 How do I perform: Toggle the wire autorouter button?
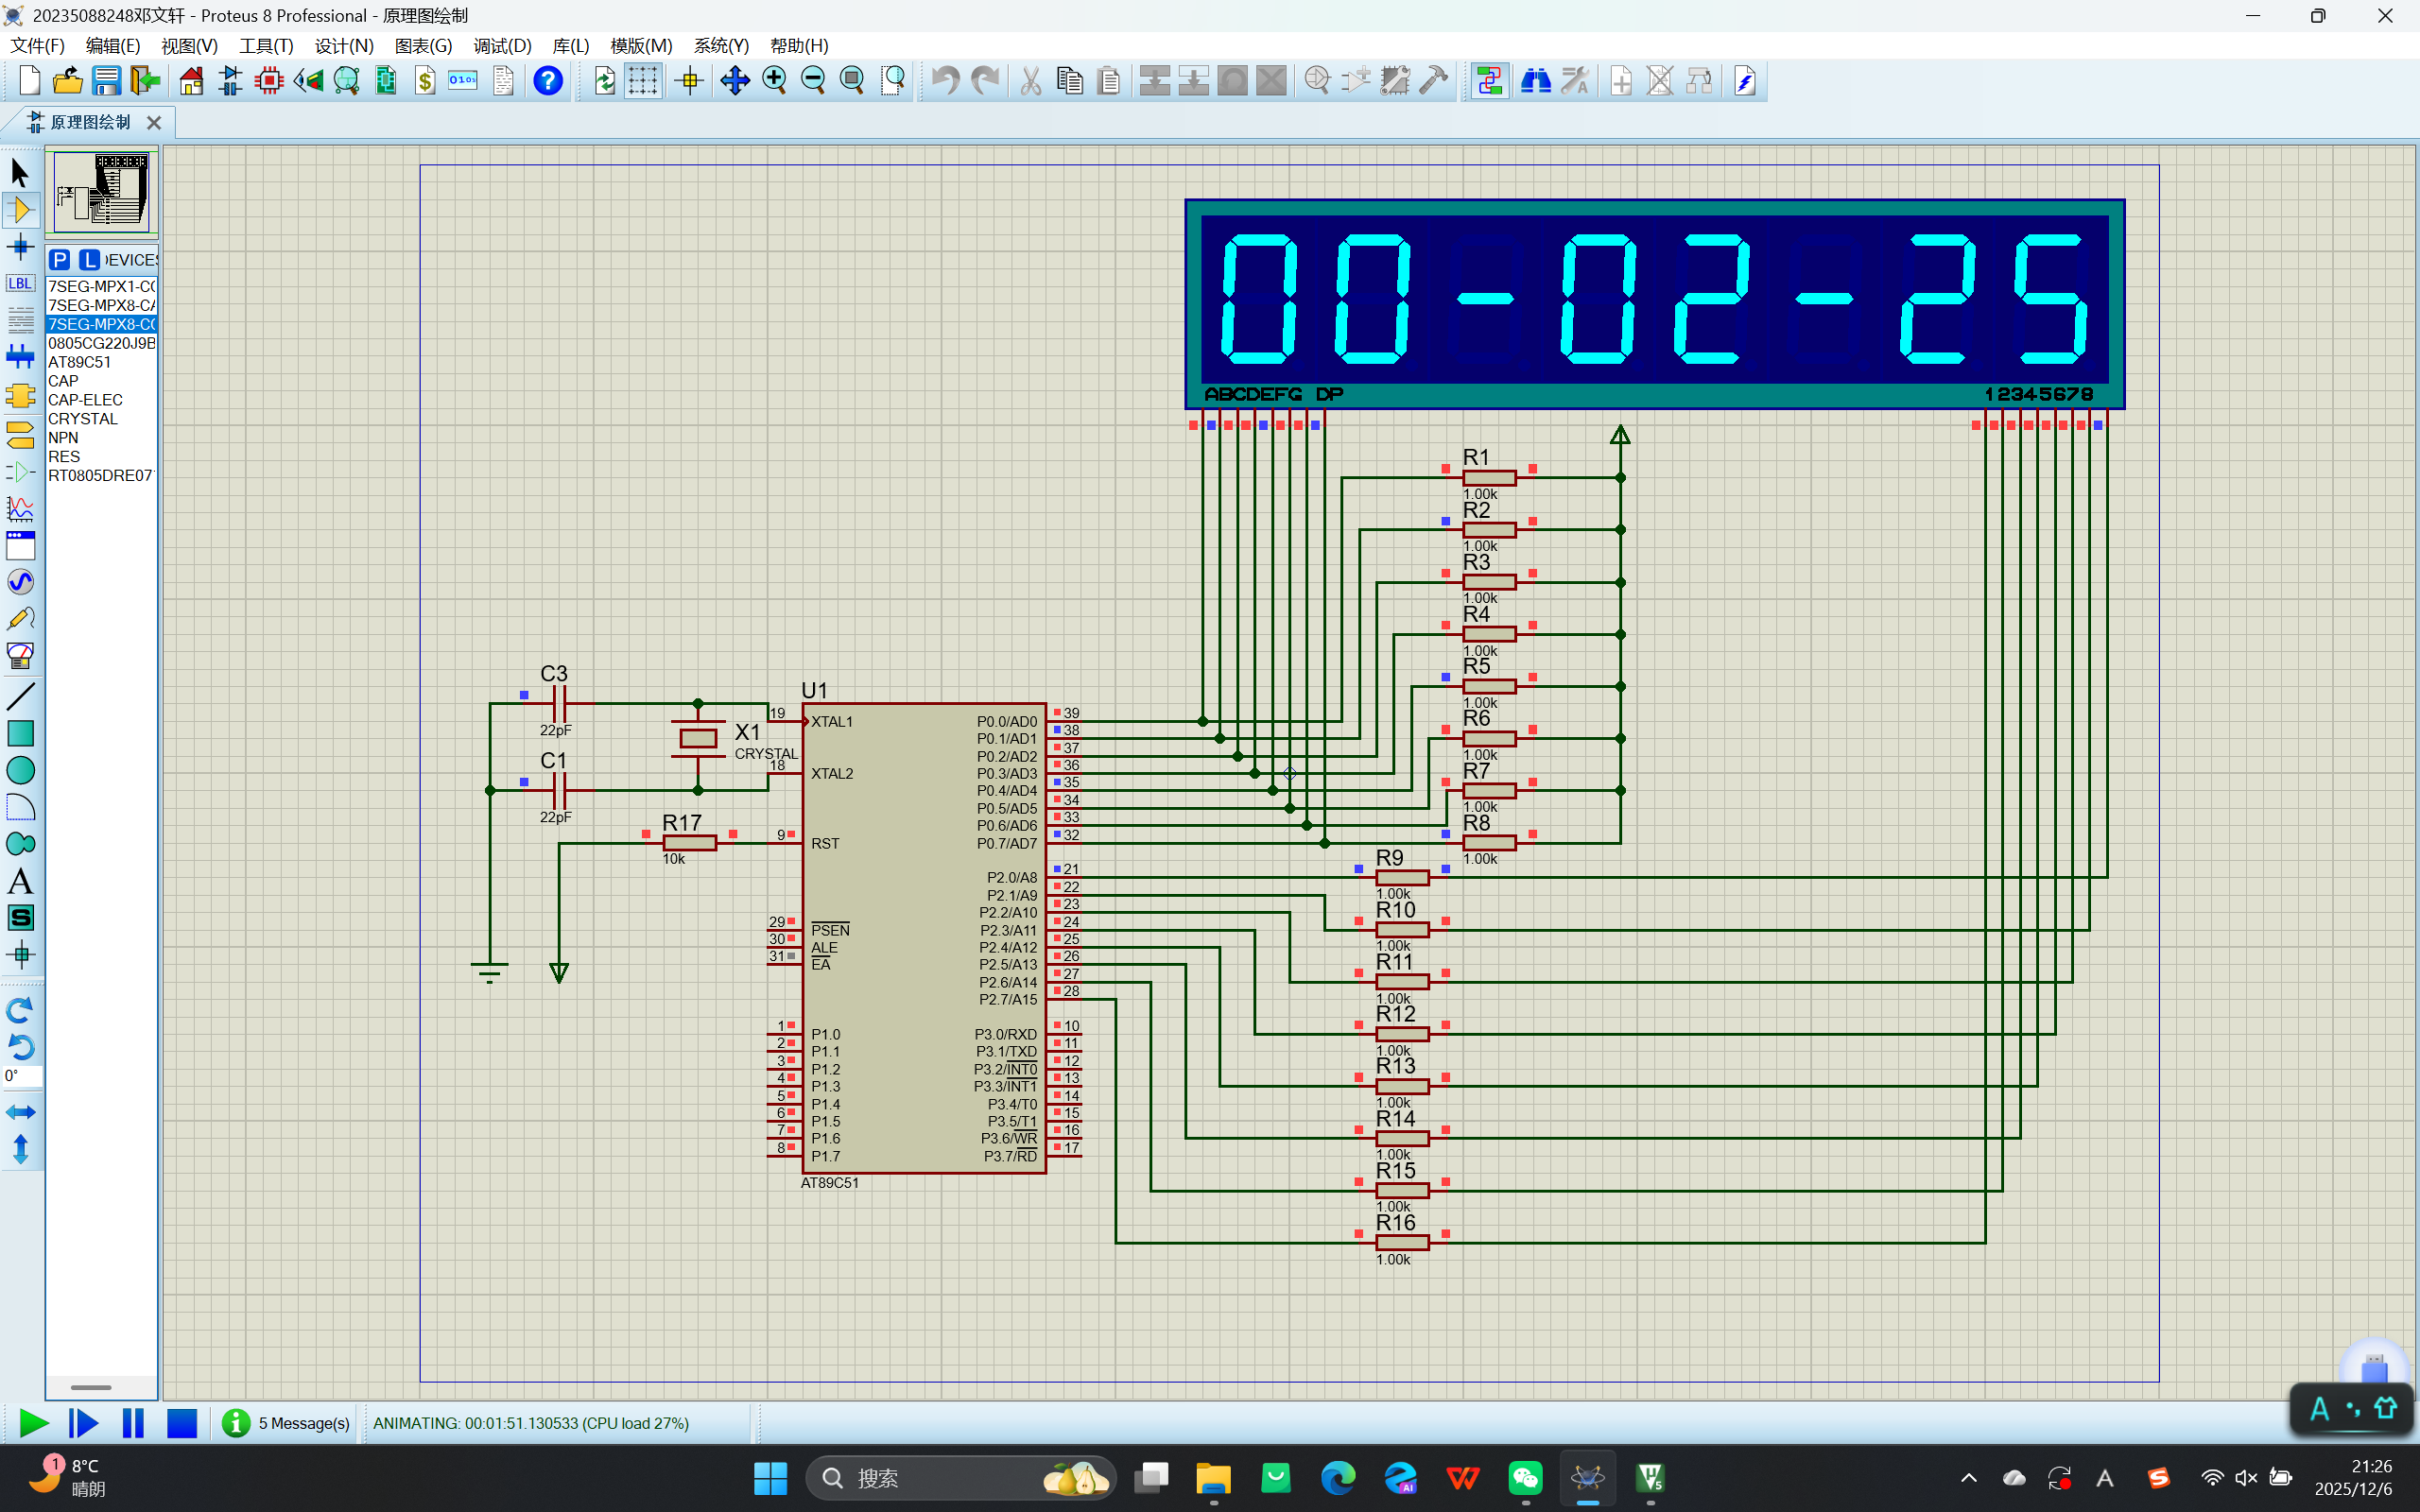(1489, 81)
